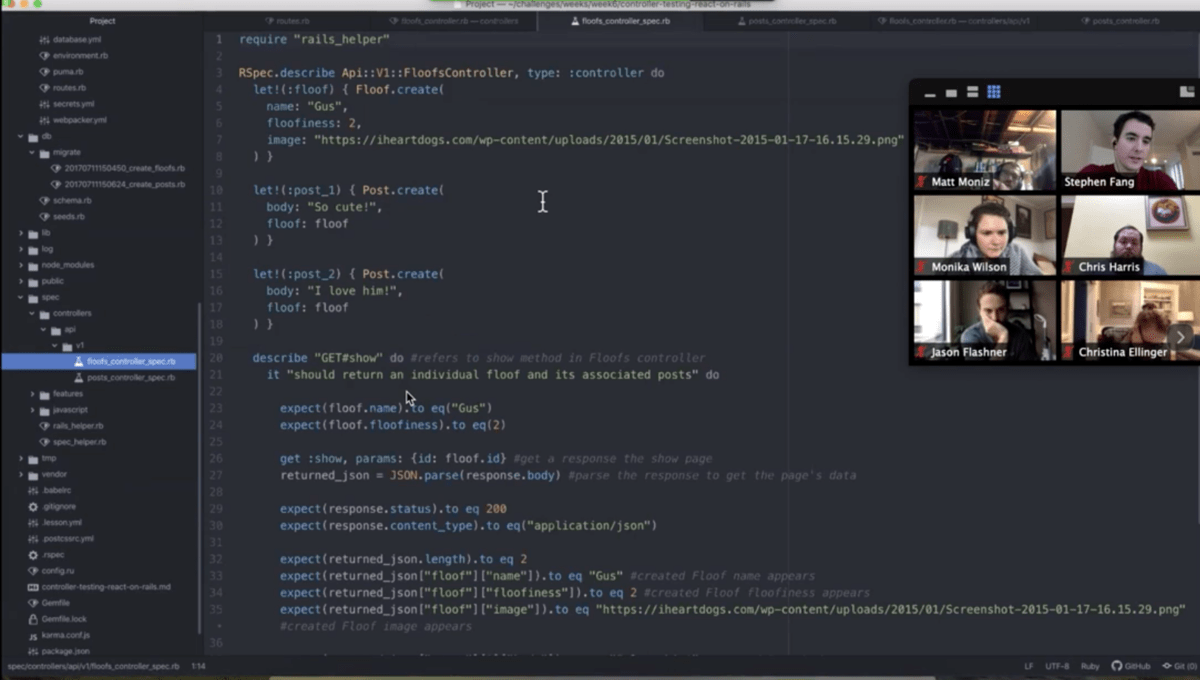Click the Project panel header
This screenshot has width=1200, height=680.
pyautogui.click(x=102, y=20)
